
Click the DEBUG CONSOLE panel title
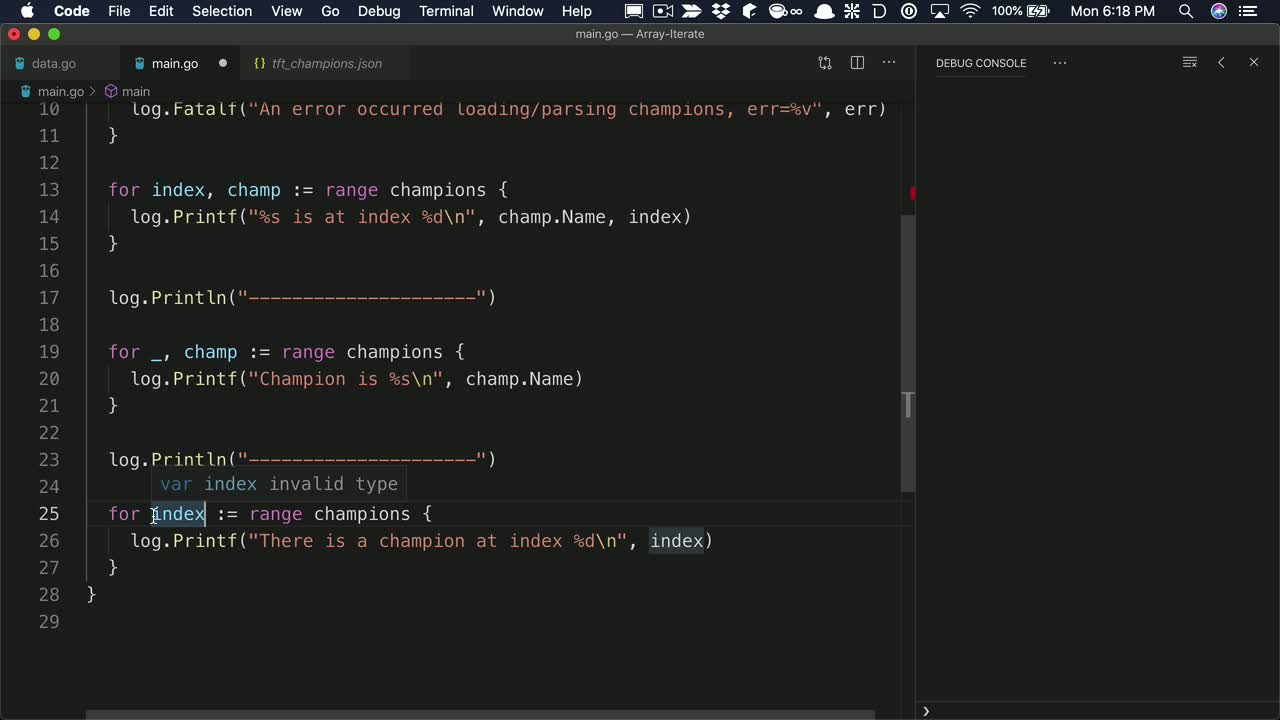[x=981, y=62]
